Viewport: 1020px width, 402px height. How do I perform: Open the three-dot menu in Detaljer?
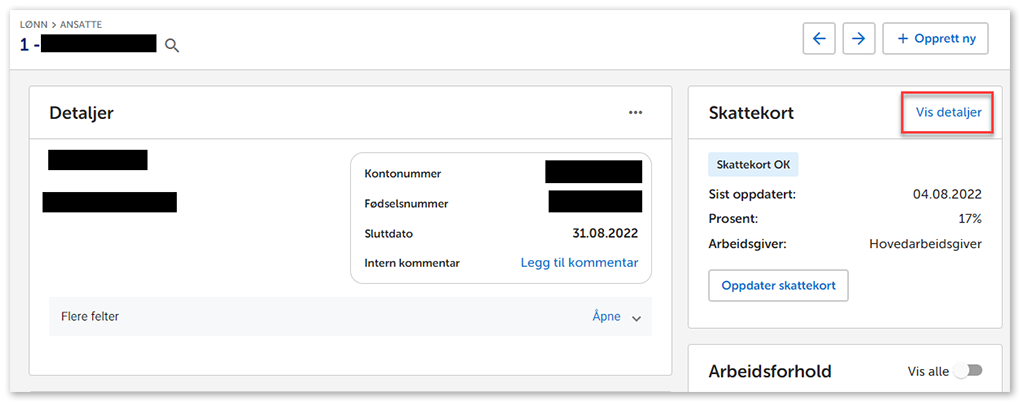click(635, 113)
